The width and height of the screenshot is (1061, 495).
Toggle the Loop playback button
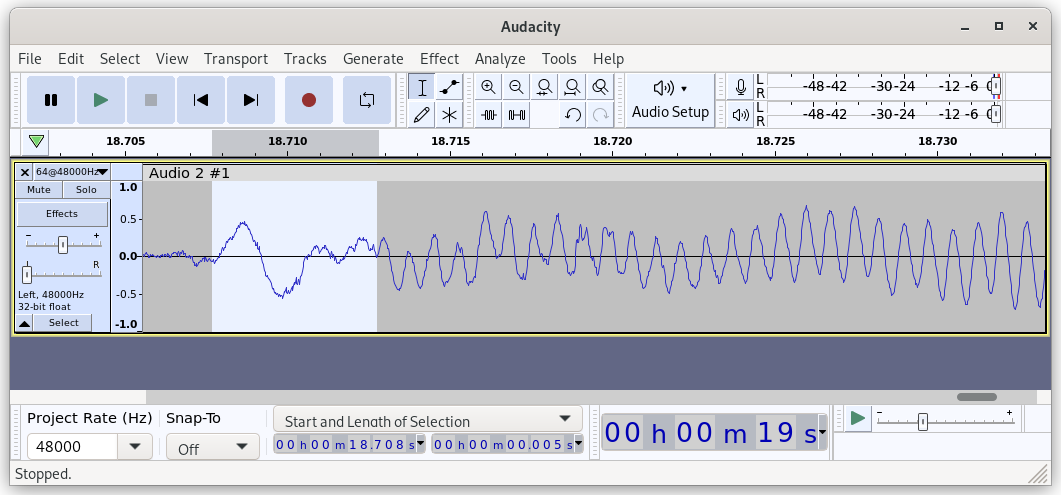click(367, 100)
